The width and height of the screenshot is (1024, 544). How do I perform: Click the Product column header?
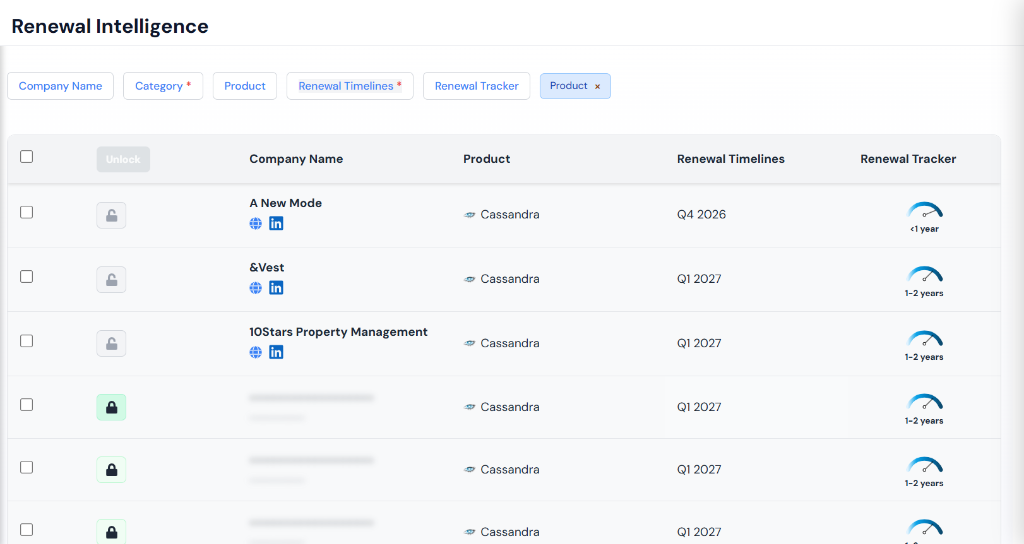487,159
